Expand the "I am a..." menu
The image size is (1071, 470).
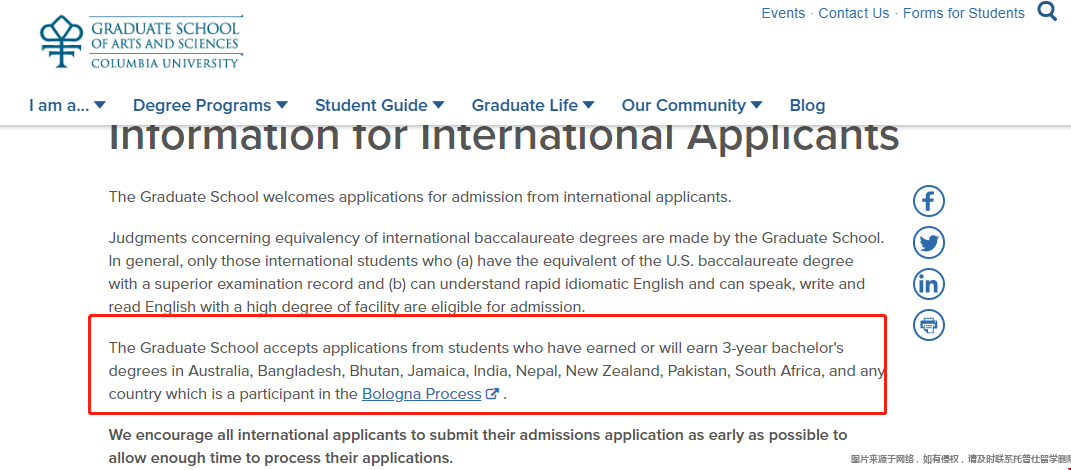(67, 105)
